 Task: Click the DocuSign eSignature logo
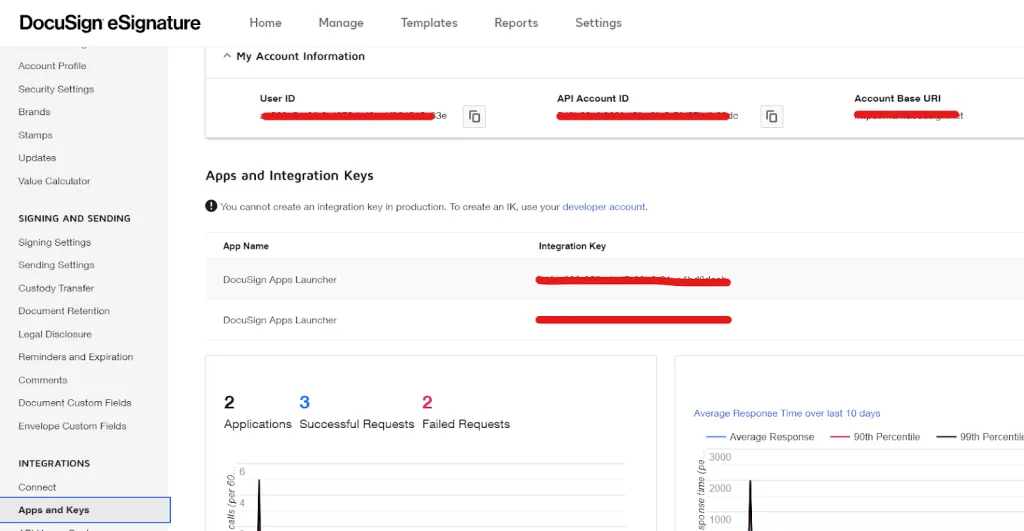[x=110, y=23]
